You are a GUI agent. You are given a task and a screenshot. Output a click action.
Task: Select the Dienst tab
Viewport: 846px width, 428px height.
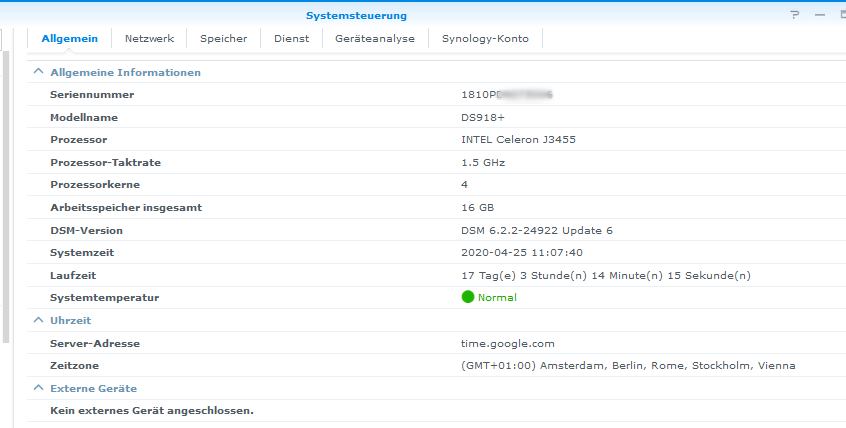[291, 38]
